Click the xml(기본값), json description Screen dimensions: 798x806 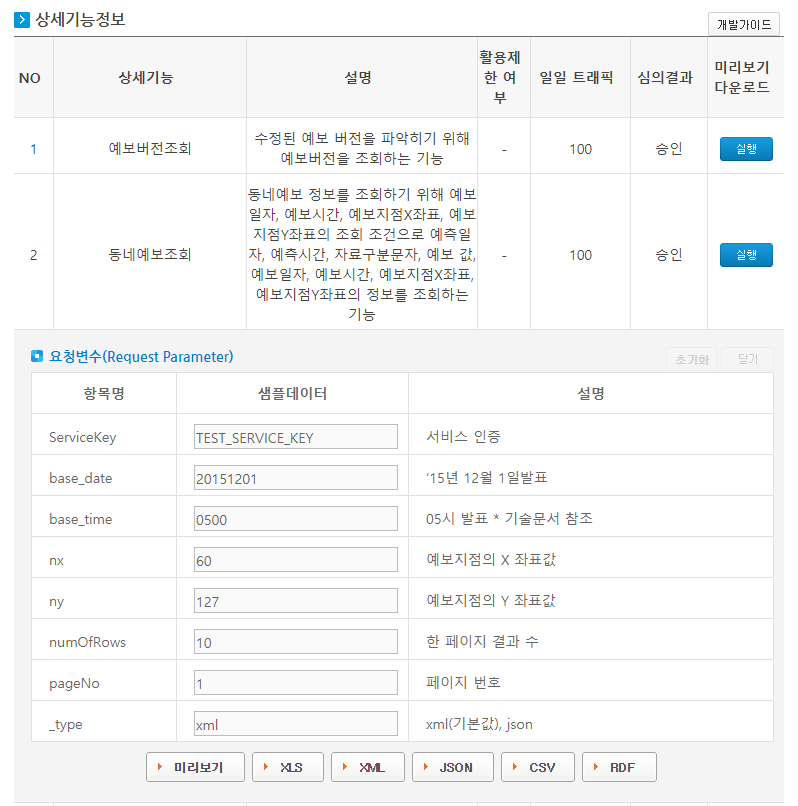click(x=479, y=724)
